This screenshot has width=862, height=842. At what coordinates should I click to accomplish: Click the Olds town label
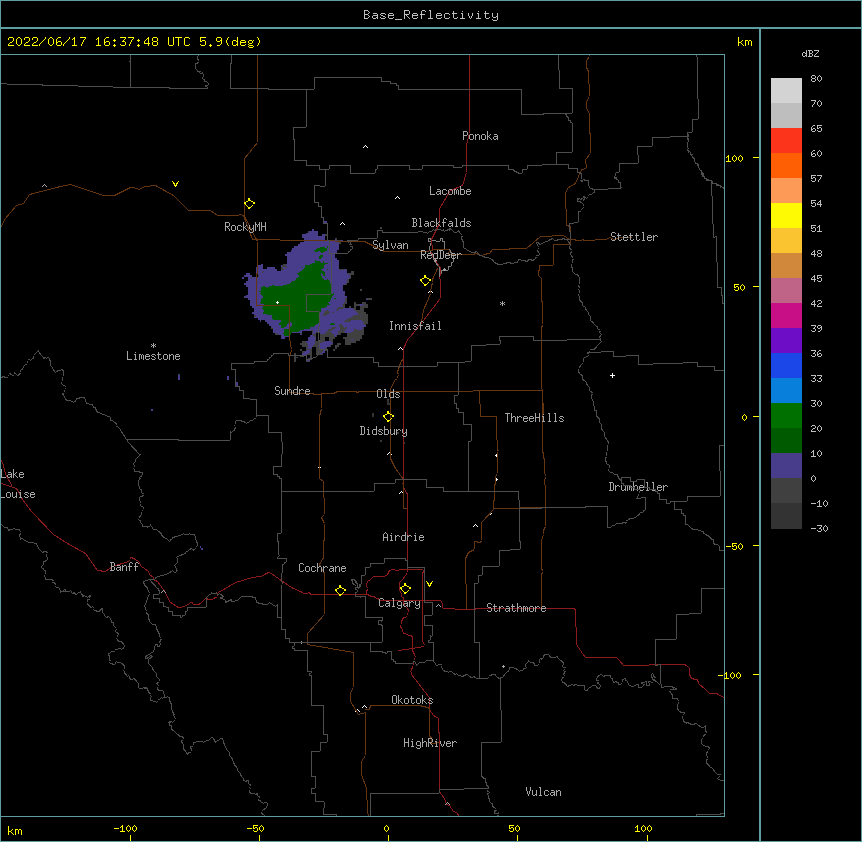click(x=388, y=394)
